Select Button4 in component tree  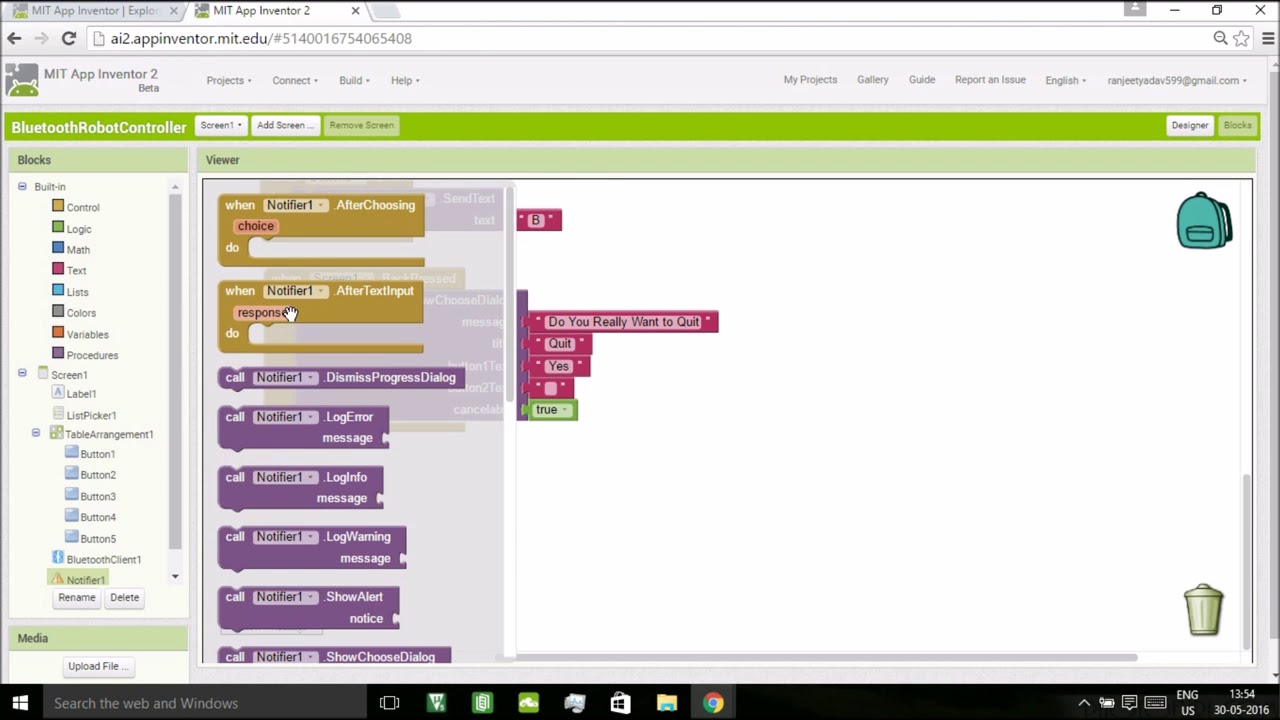click(97, 517)
